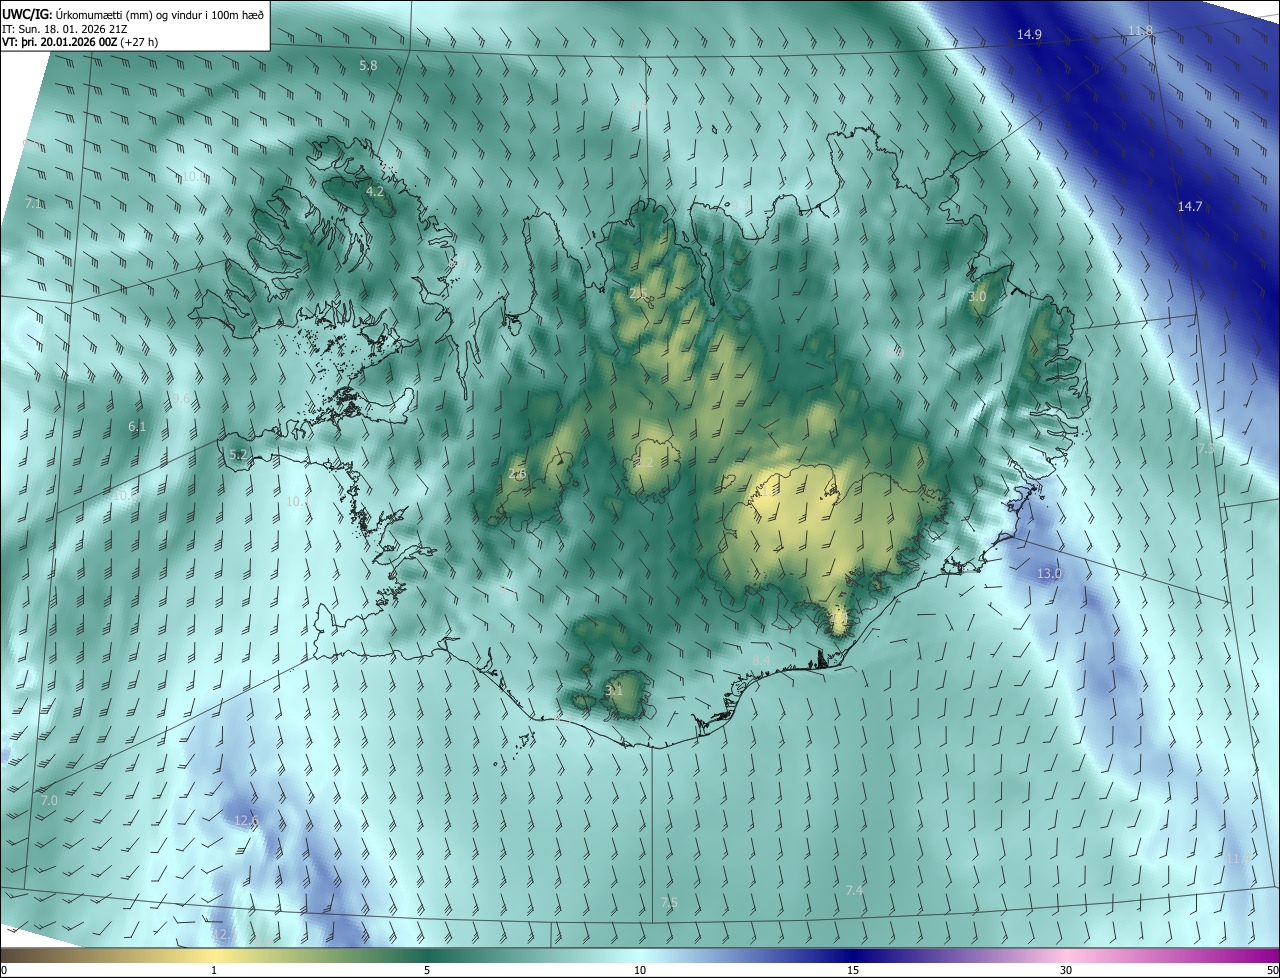Click the 5.8 value on the map
Image resolution: width=1280 pixels, height=978 pixels.
[x=368, y=66]
